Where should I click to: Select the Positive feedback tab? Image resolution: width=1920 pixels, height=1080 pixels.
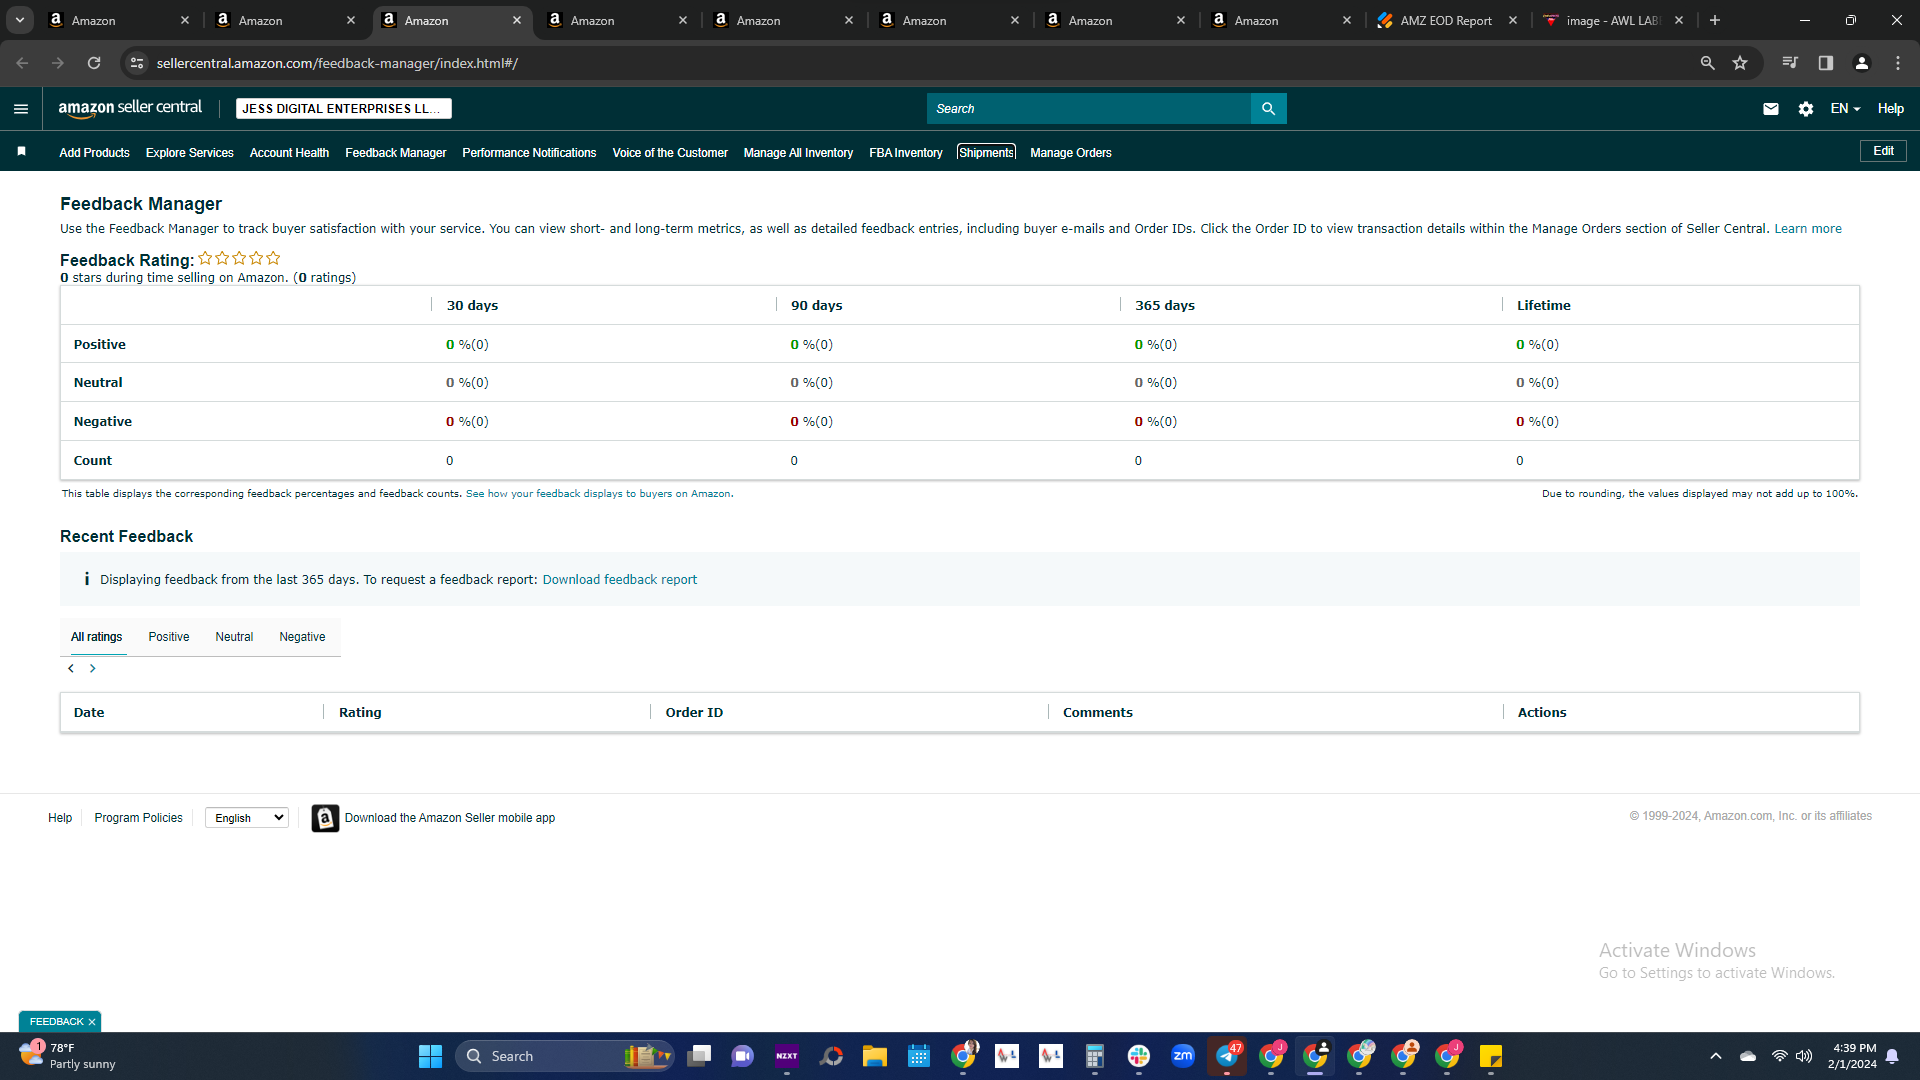tap(169, 637)
